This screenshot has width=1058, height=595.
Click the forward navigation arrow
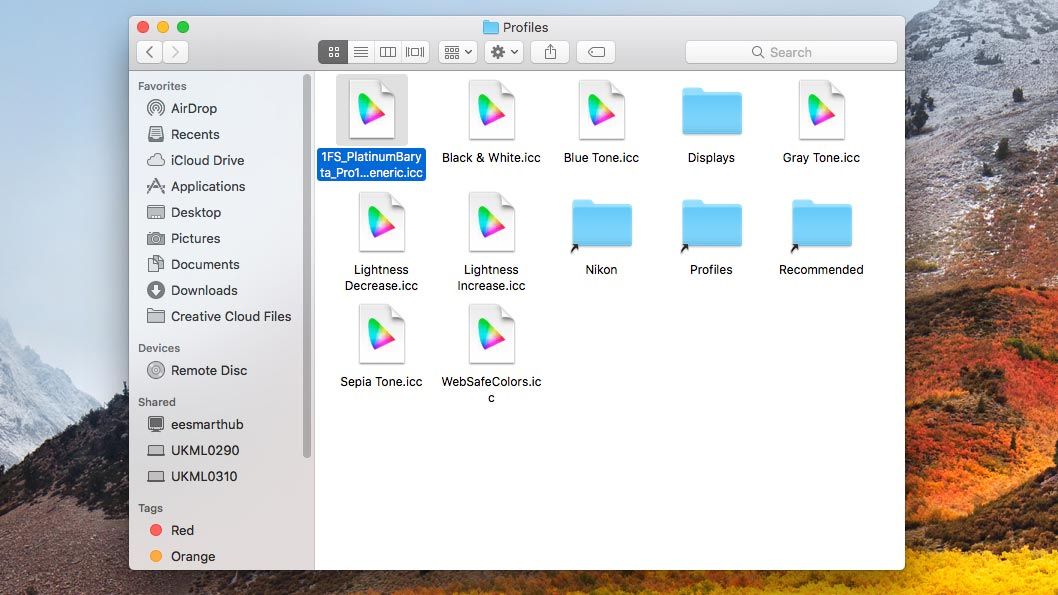[175, 52]
